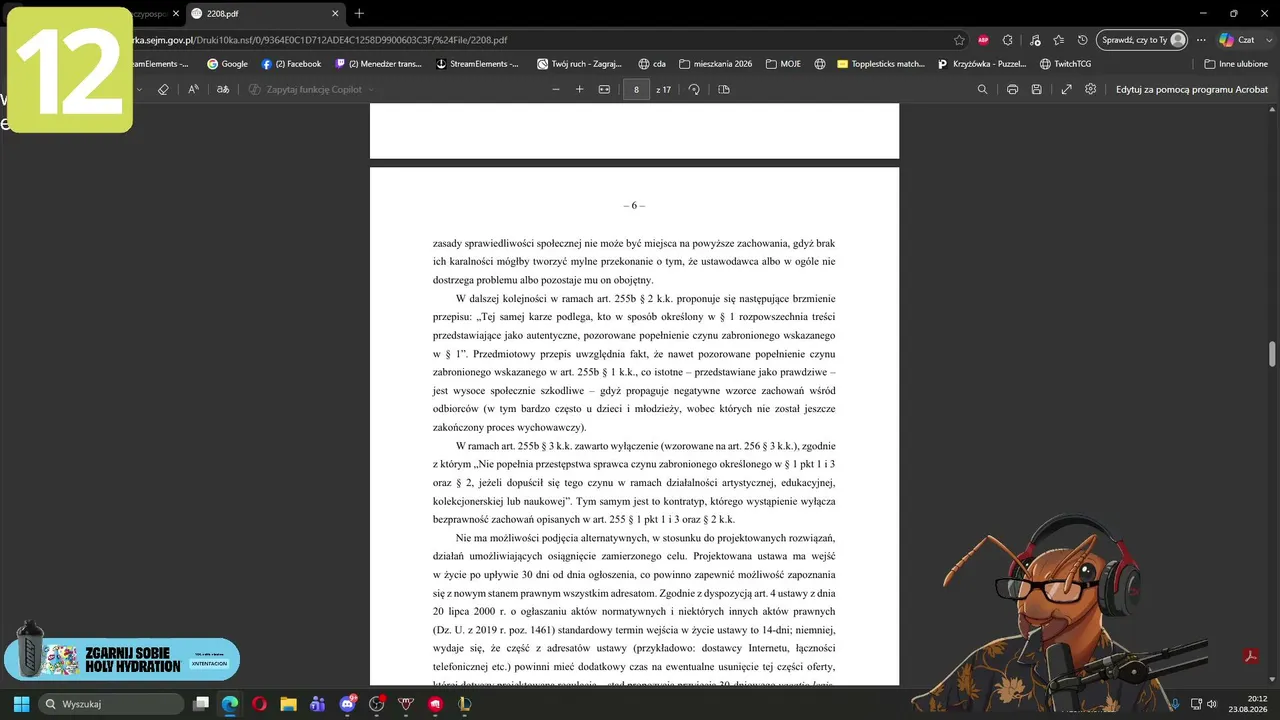Add this page to favorites star

pos(959,40)
